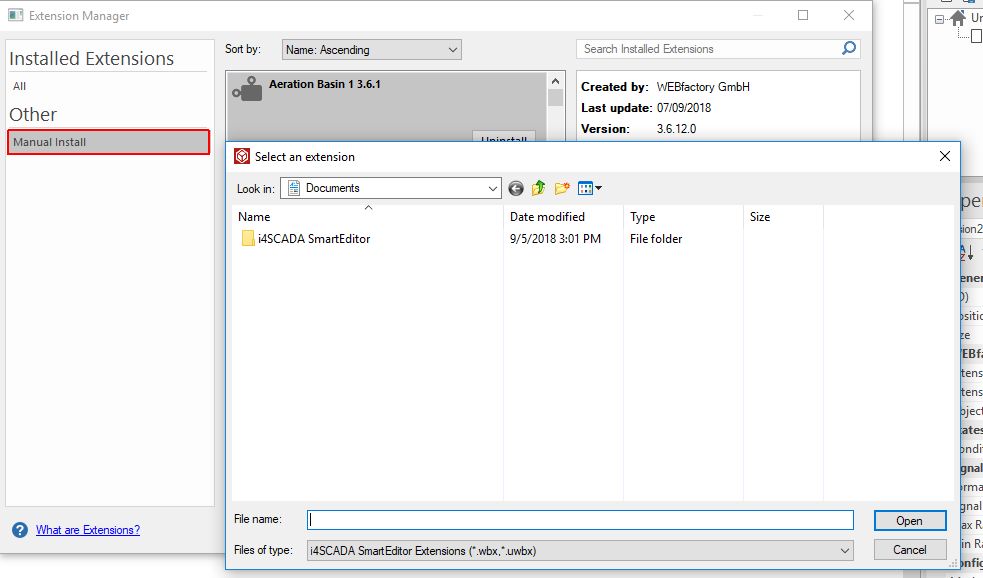
Task: Click the Create New Folder icon
Action: point(561,188)
